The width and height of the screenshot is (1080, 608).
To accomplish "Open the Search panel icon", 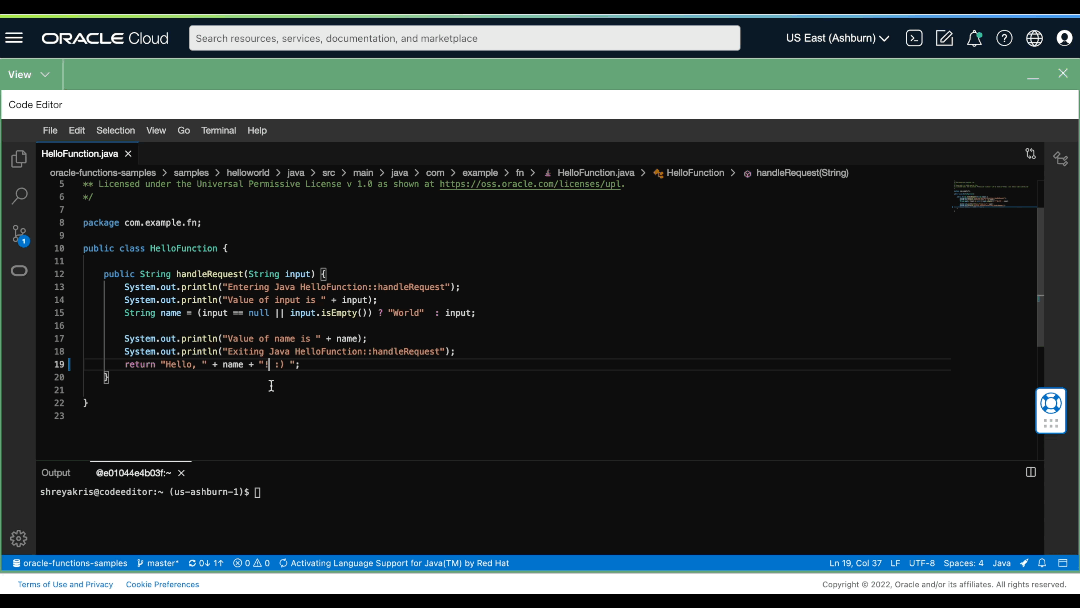I will 18,196.
